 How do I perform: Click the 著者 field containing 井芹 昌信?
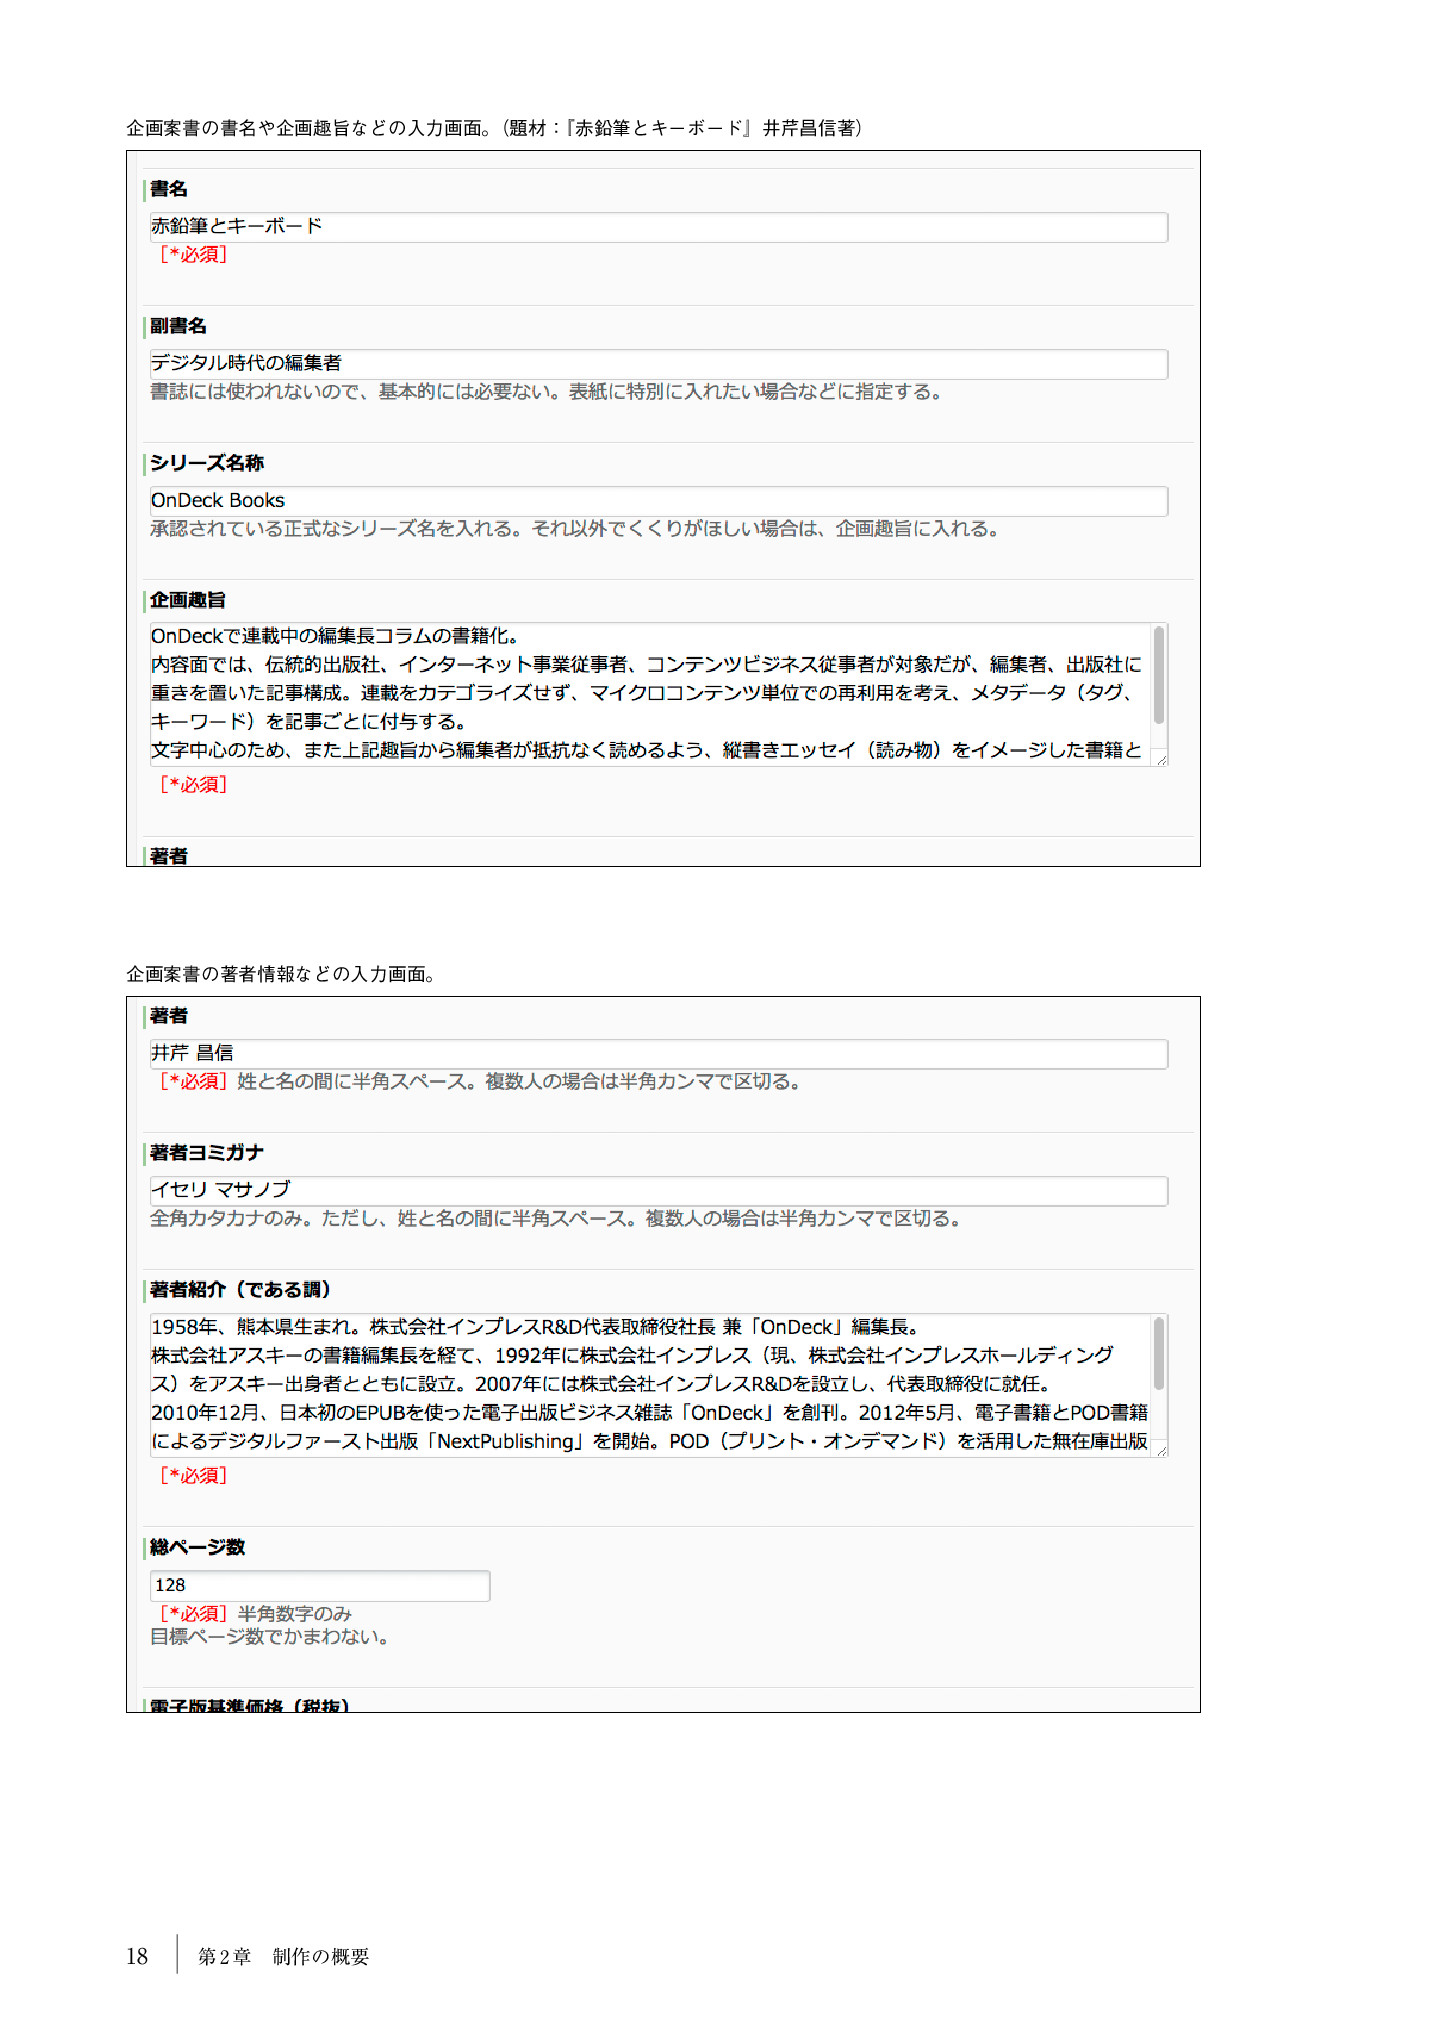click(x=658, y=1054)
